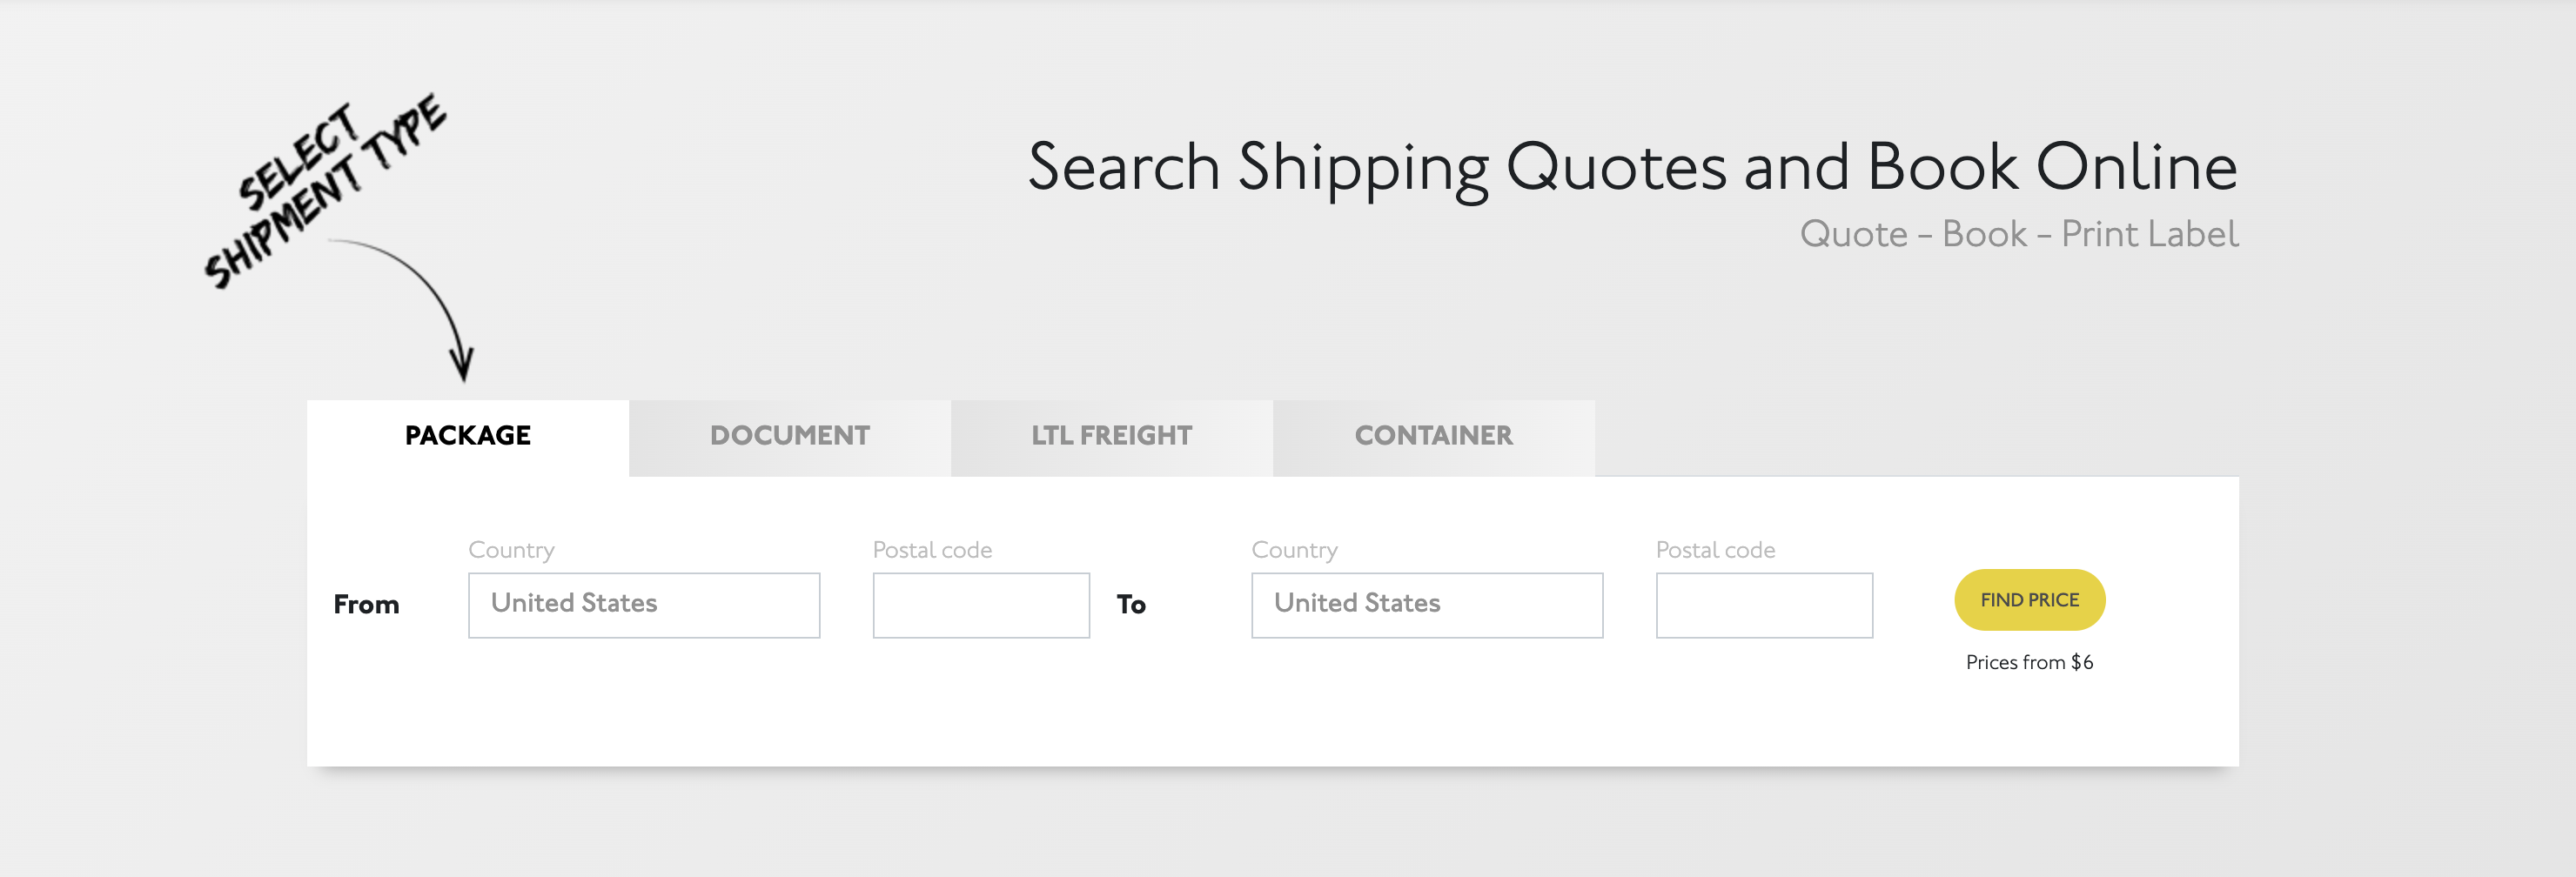Click the From label next to country field
This screenshot has height=877, width=2576.
(x=366, y=604)
